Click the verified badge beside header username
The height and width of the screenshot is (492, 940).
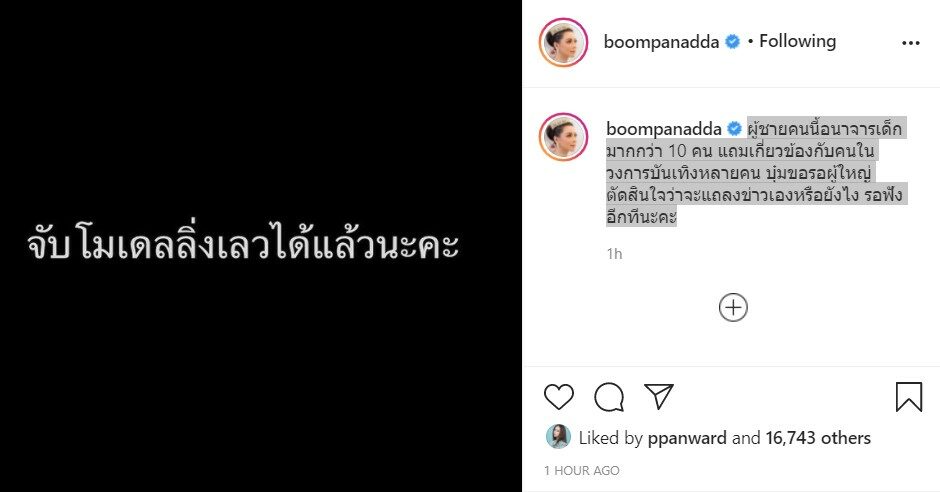(x=733, y=42)
